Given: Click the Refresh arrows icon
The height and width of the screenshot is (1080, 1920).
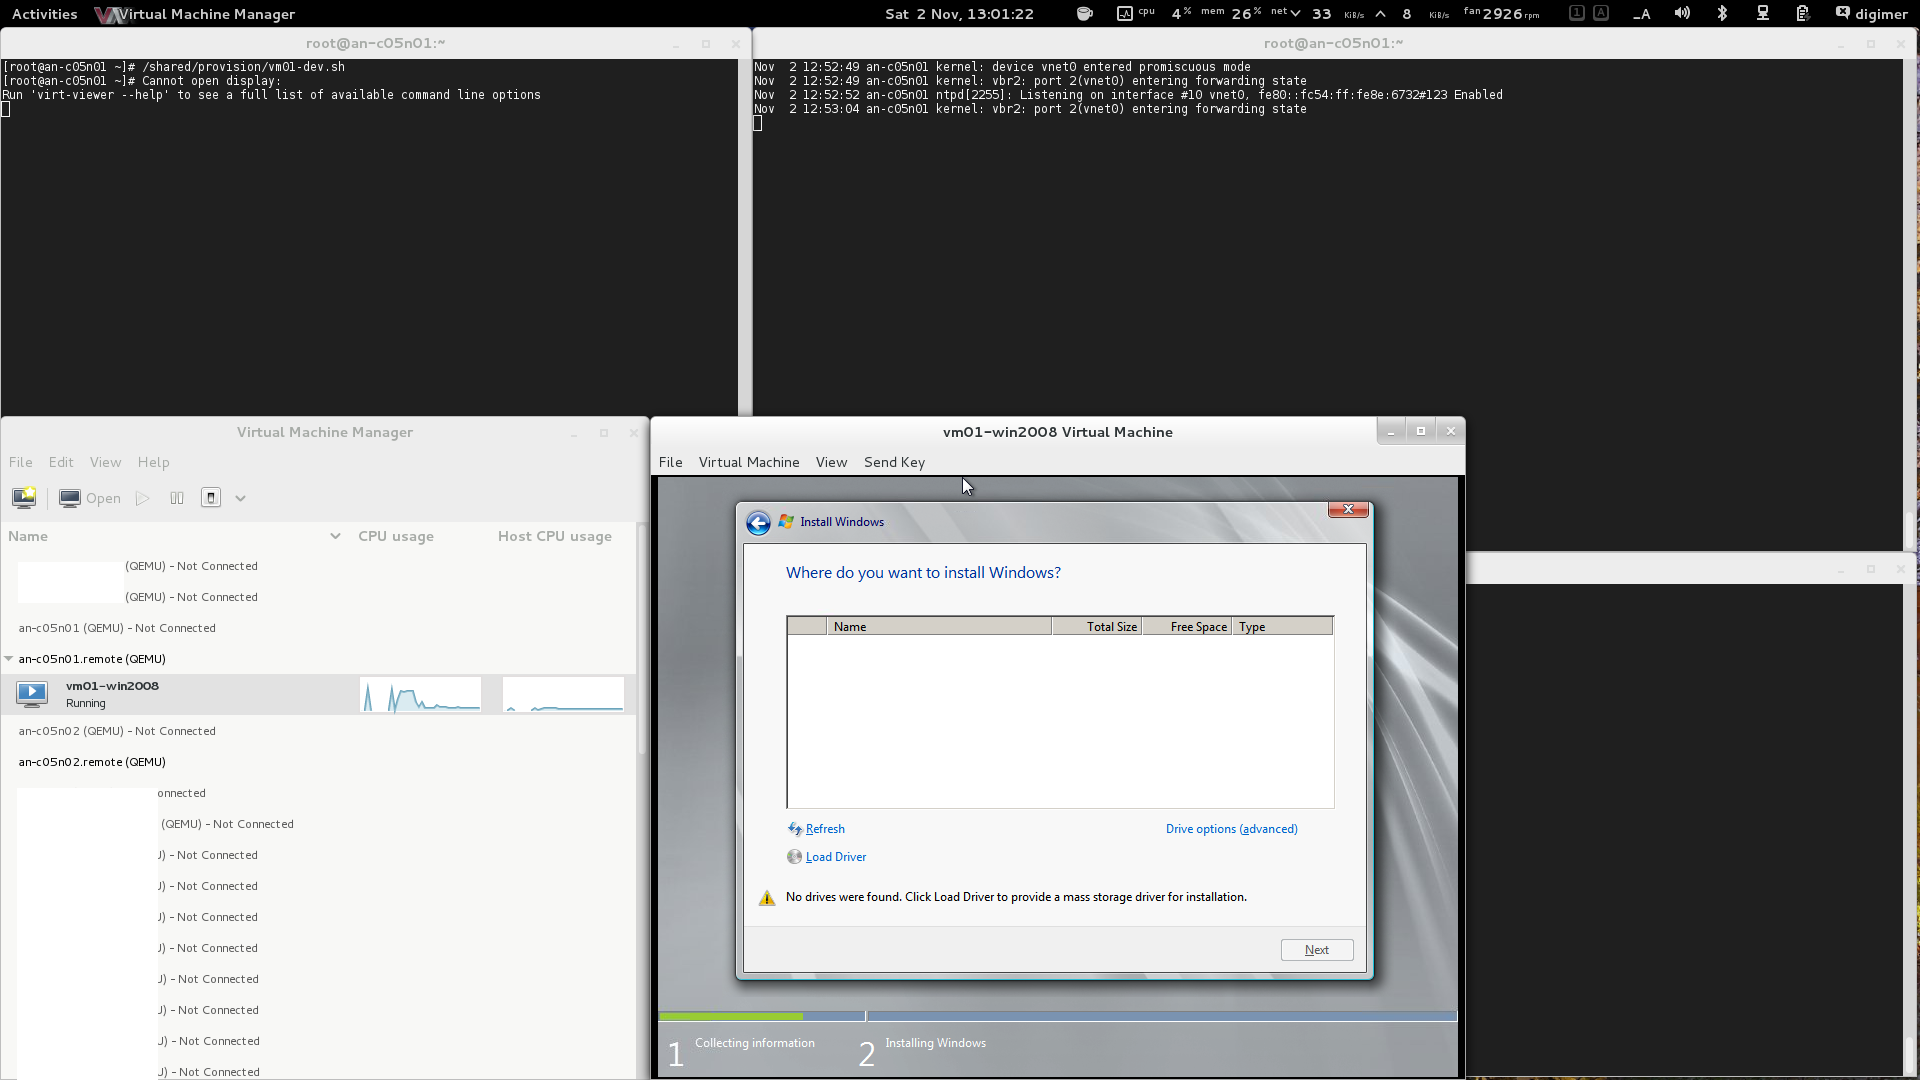Looking at the screenshot, I should 794,829.
